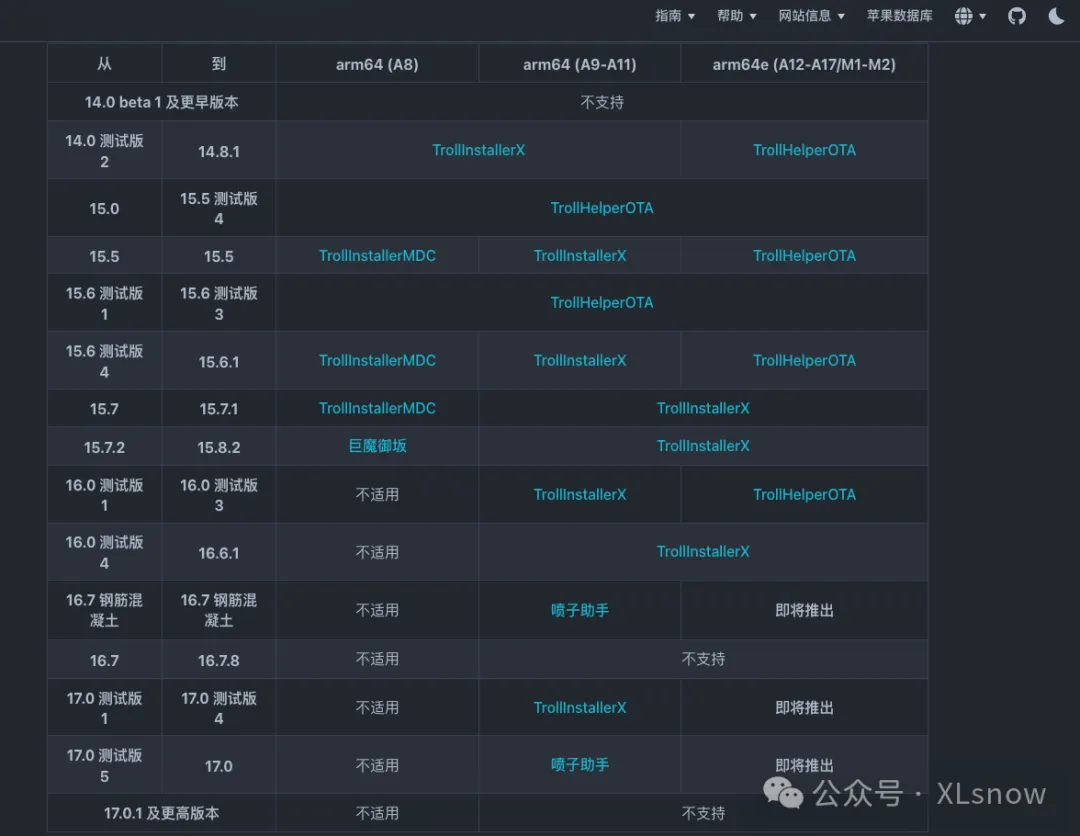Select the 14.0 测试版 2 cell
The width and height of the screenshot is (1080, 836).
[x=105, y=151]
